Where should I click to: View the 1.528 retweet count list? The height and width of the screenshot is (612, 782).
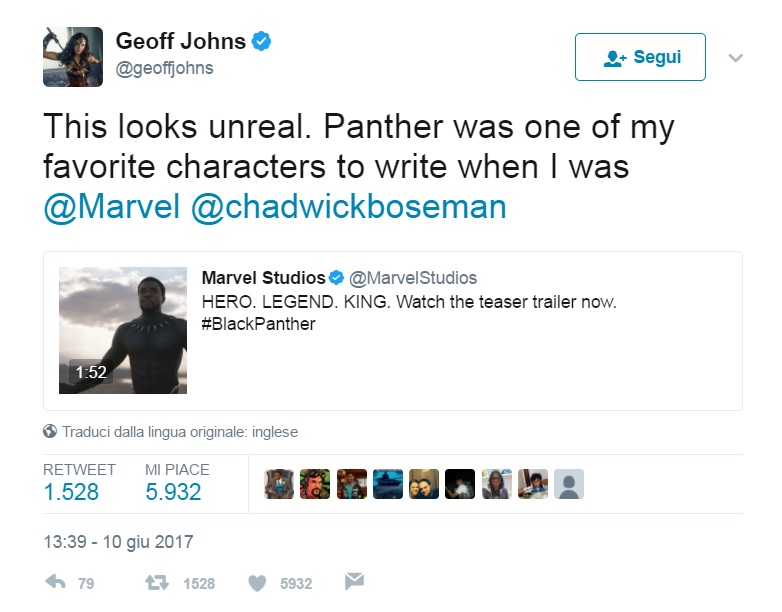71,492
